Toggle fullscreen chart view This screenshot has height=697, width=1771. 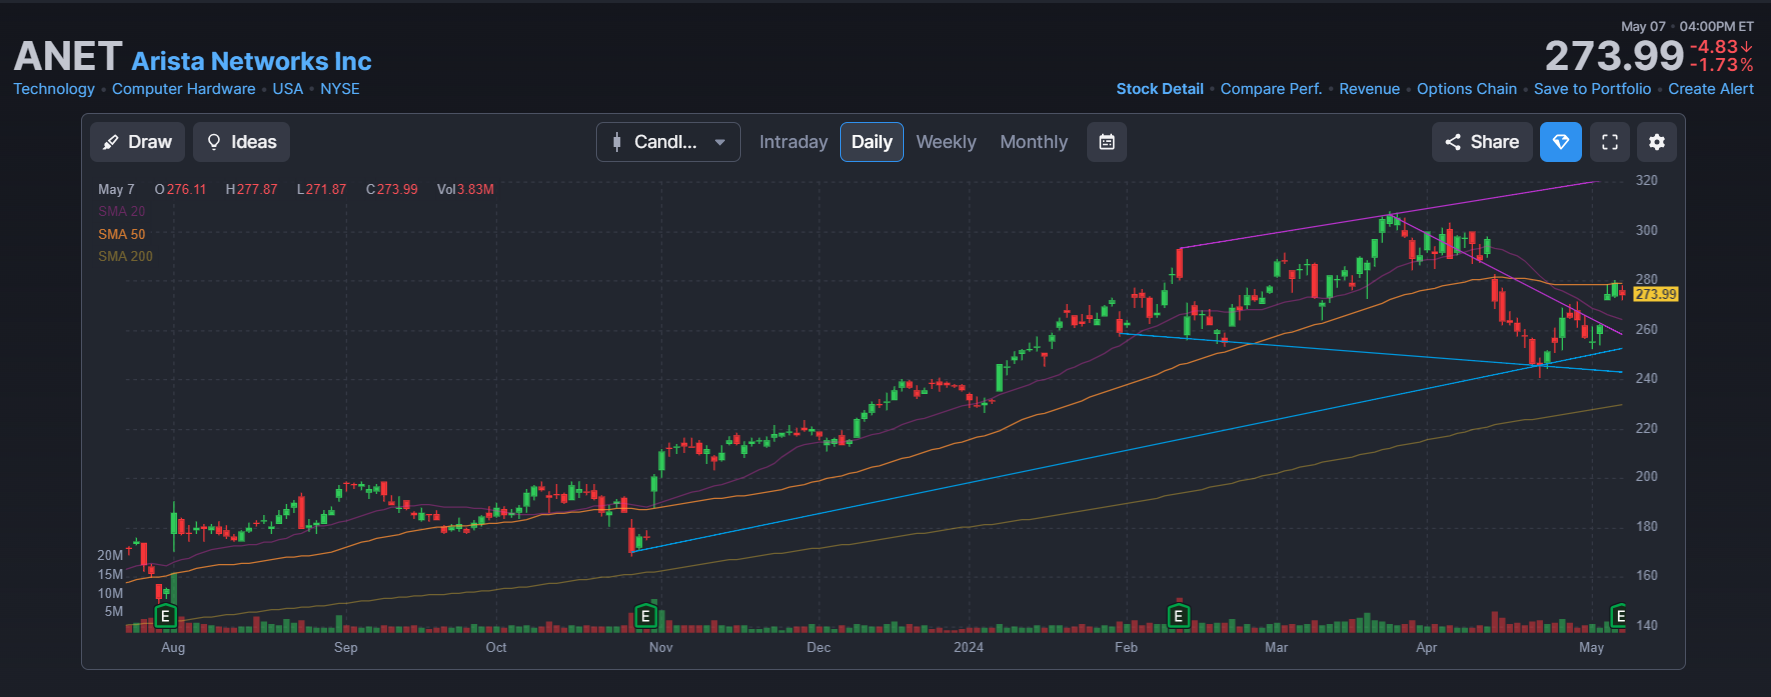(1610, 142)
